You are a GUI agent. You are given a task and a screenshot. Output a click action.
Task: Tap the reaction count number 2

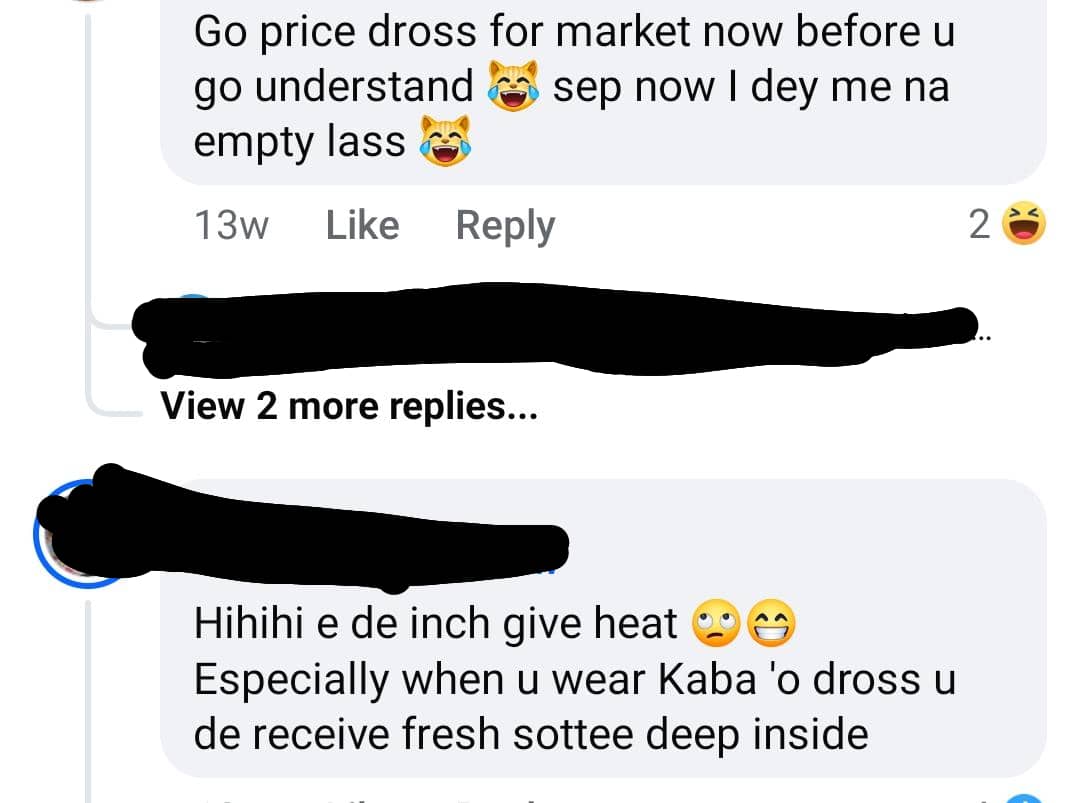(x=979, y=225)
